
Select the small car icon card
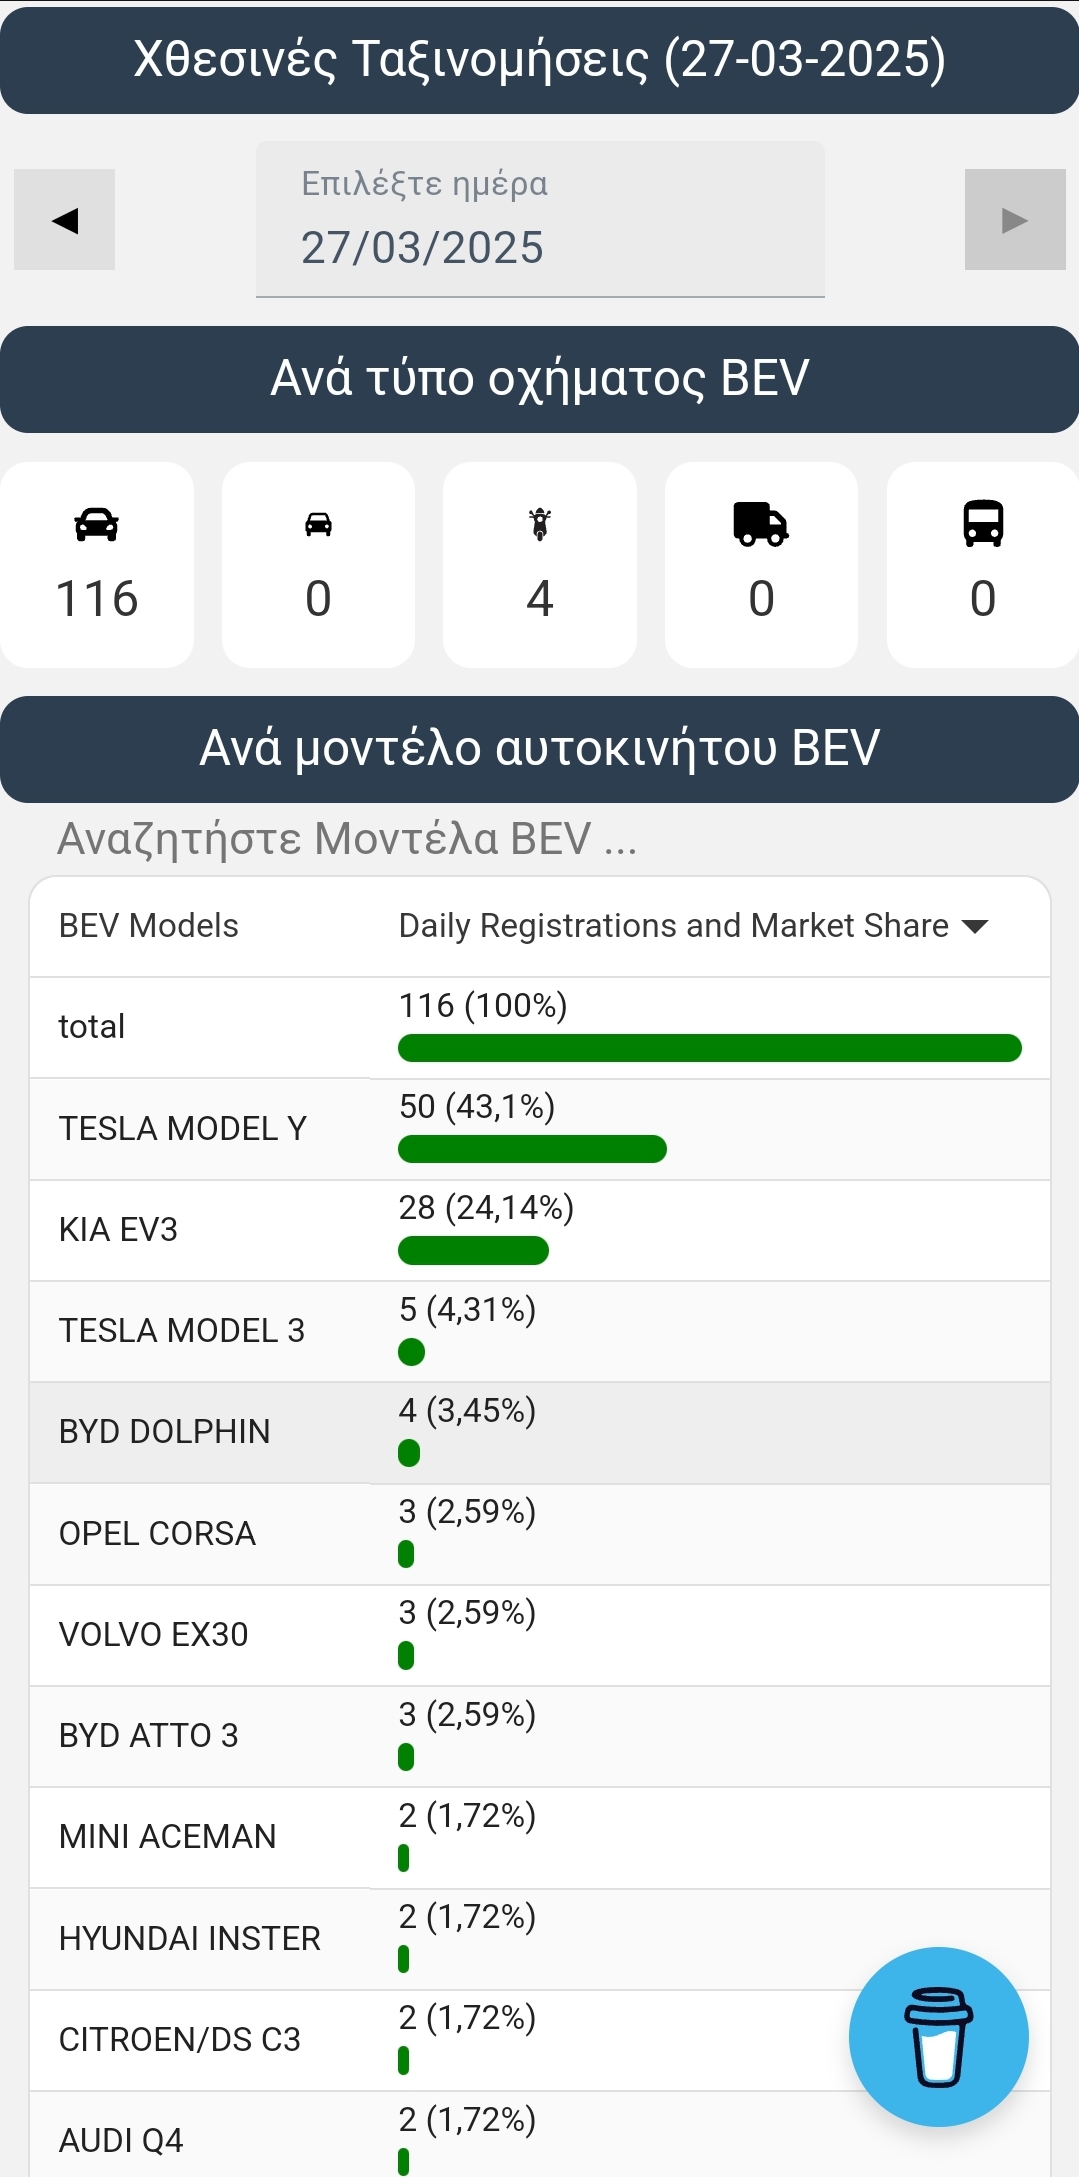[x=318, y=564]
